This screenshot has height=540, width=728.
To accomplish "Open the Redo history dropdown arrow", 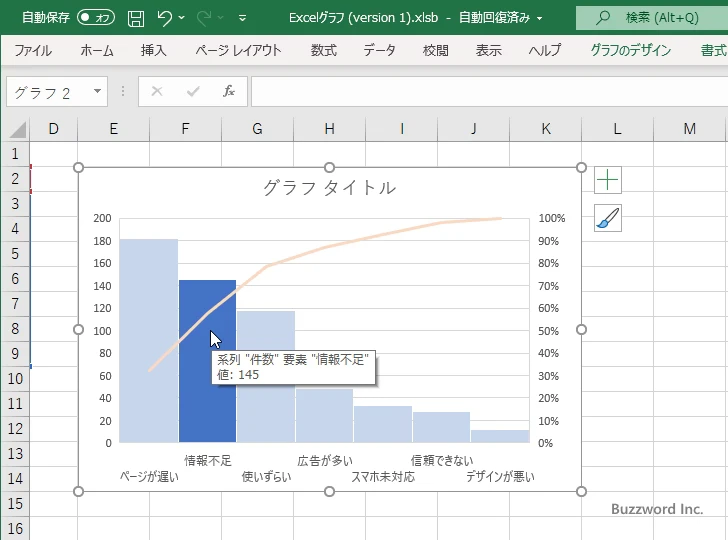I will tap(221, 18).
